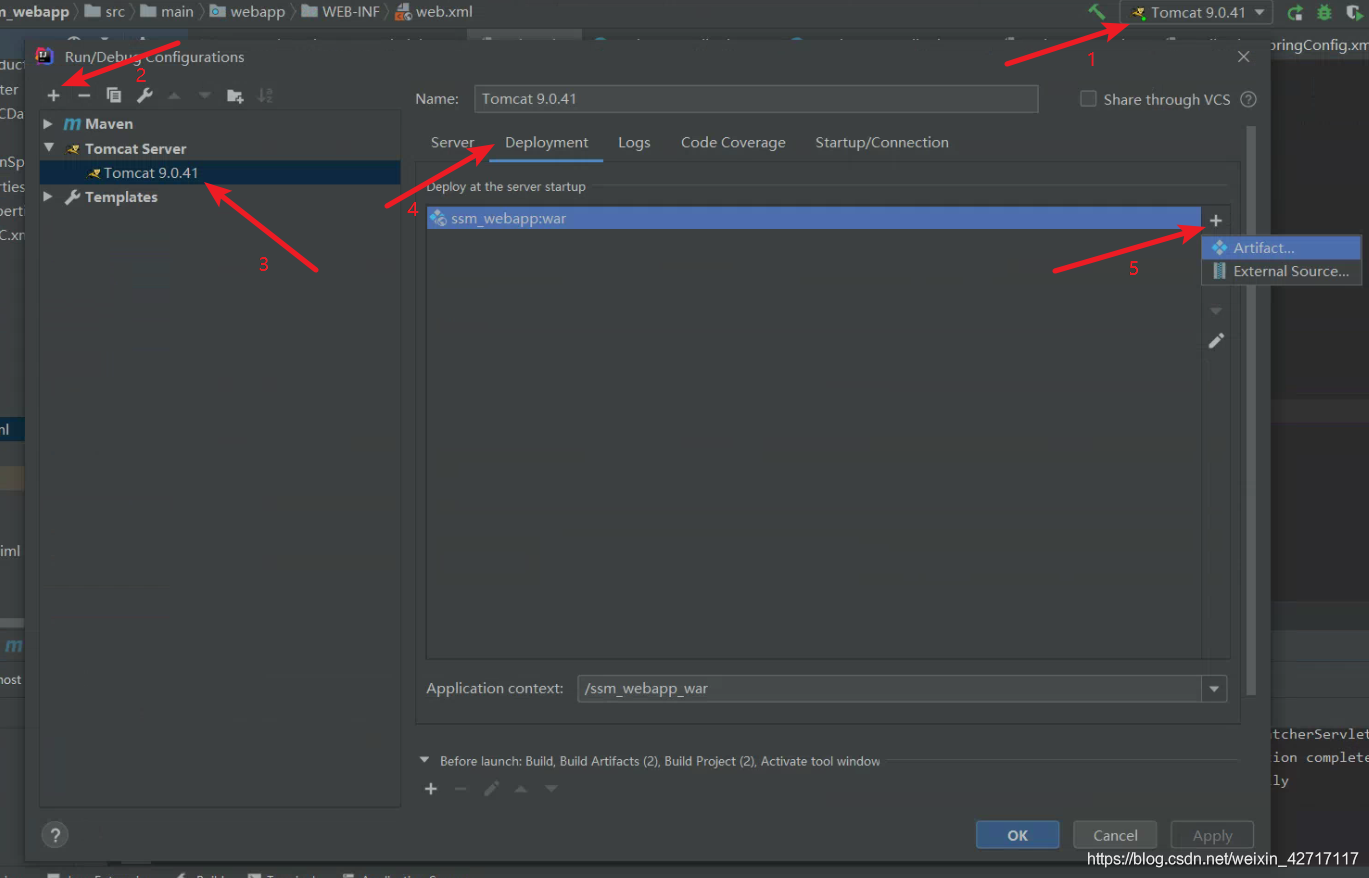The height and width of the screenshot is (878, 1369).
Task: Click the question mark help button at the dialog's bottom
Action: (x=55, y=834)
